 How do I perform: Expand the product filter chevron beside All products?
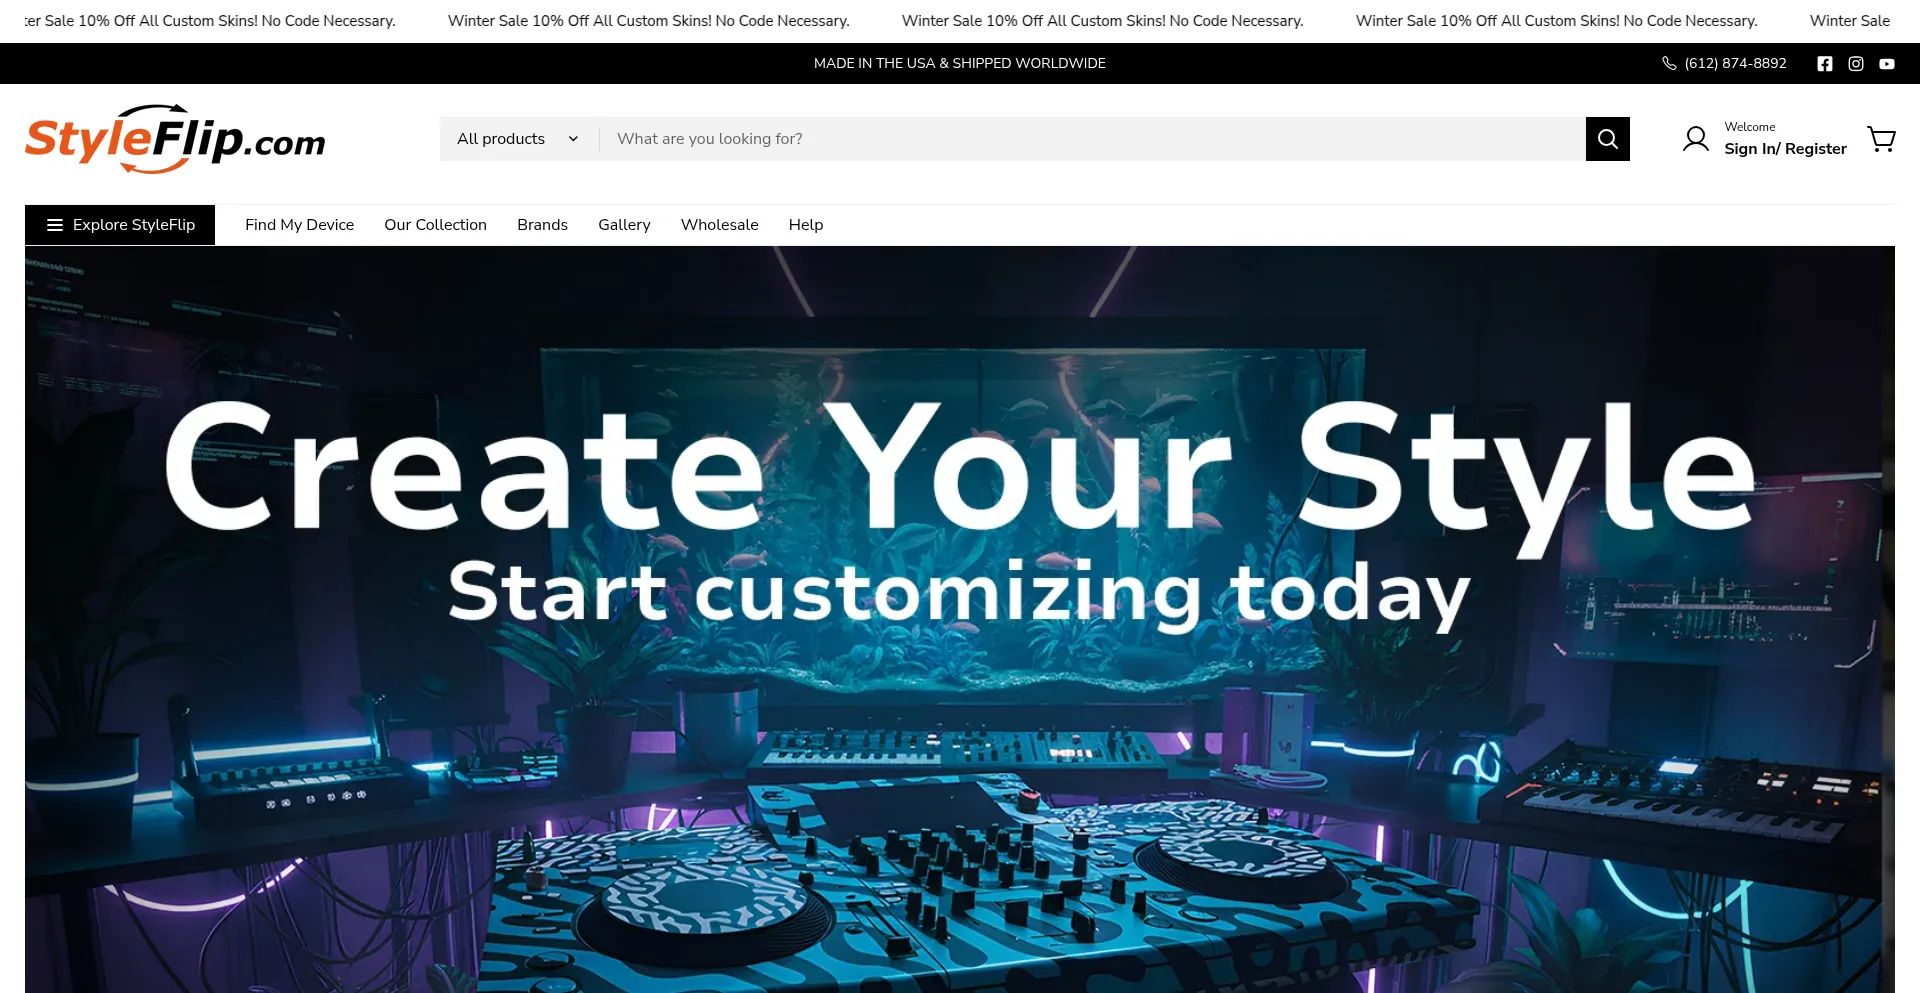coord(572,139)
